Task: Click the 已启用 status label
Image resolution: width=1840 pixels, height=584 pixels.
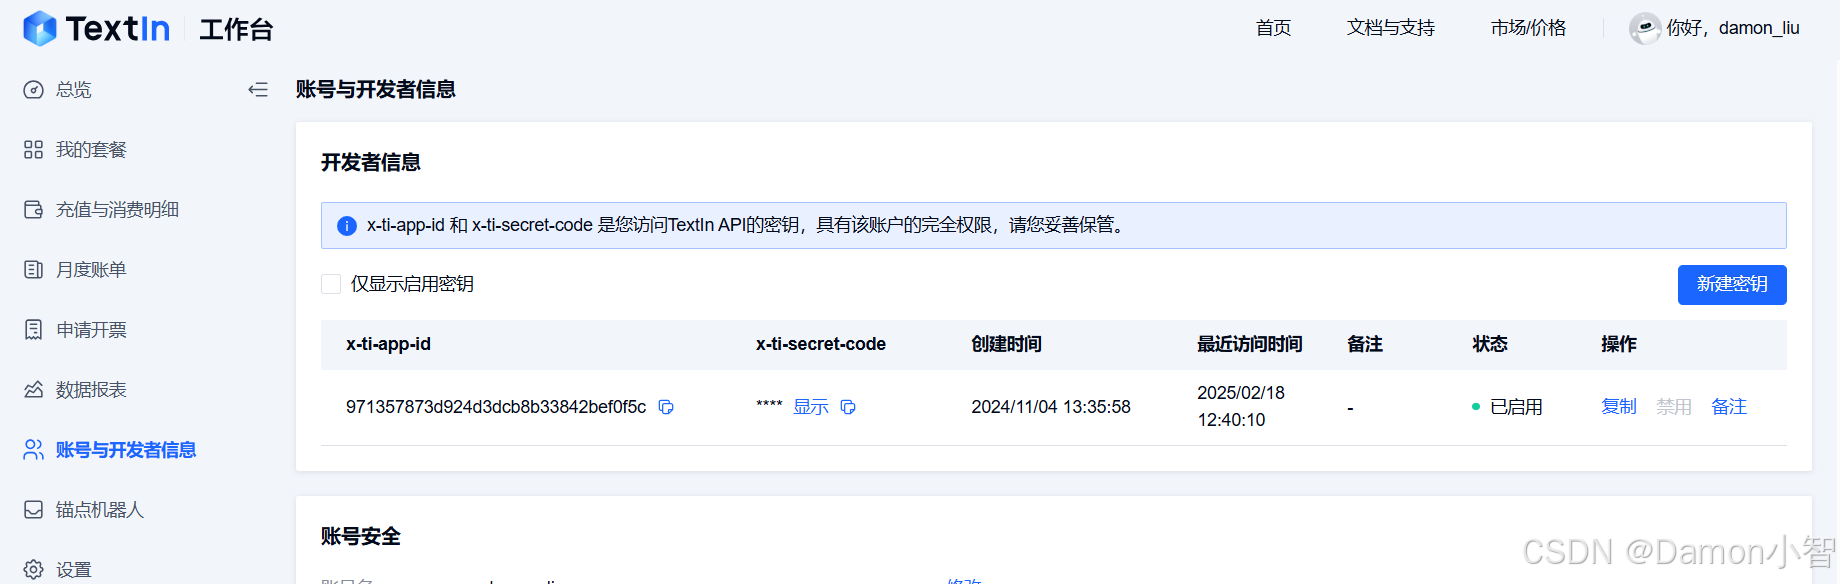Action: 1516,407
